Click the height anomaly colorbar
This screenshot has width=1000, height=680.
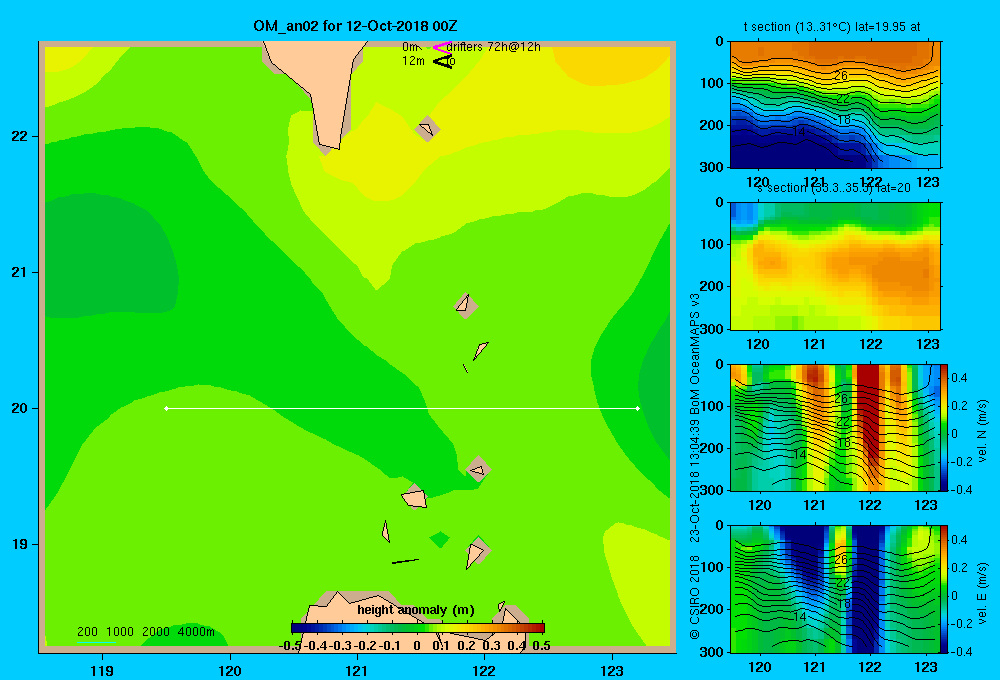click(x=418, y=628)
